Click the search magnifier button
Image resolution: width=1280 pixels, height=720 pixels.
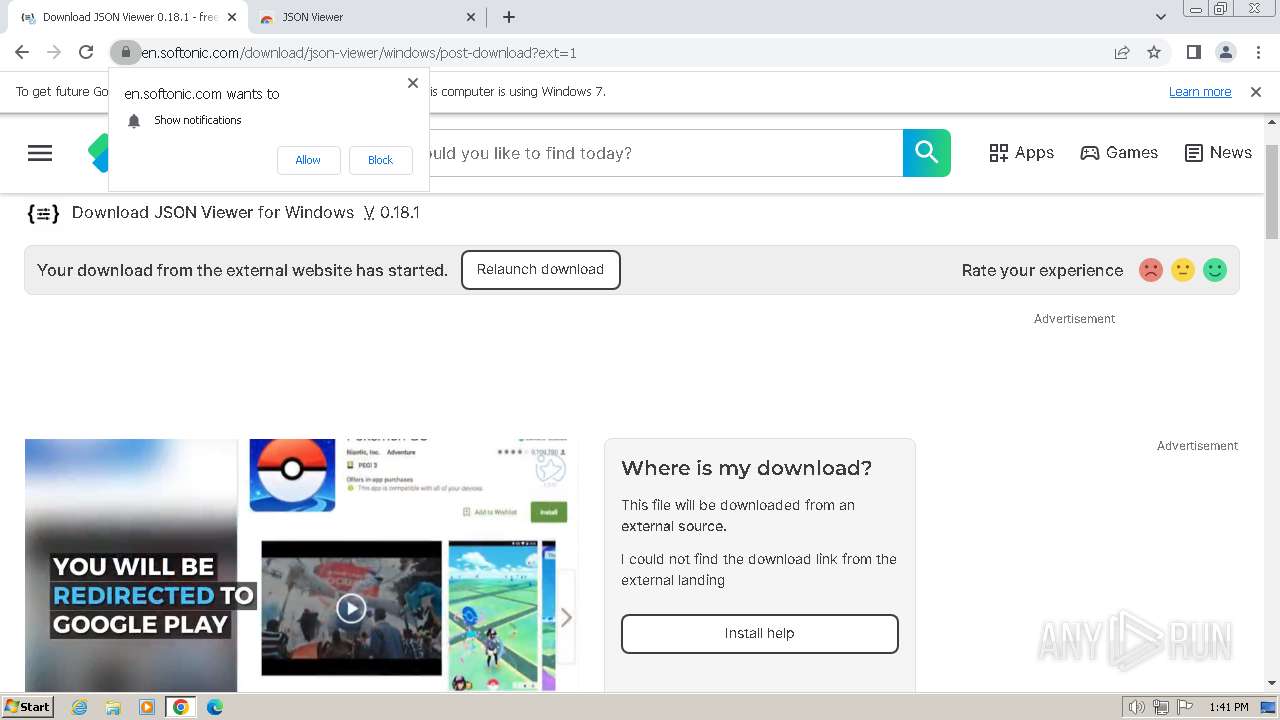click(927, 153)
